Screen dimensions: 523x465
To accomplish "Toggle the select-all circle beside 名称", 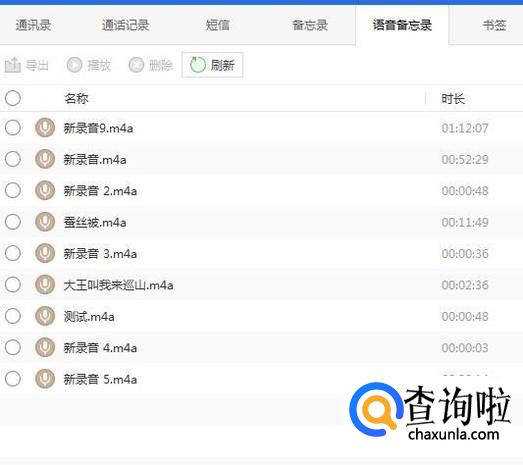I will (13, 98).
